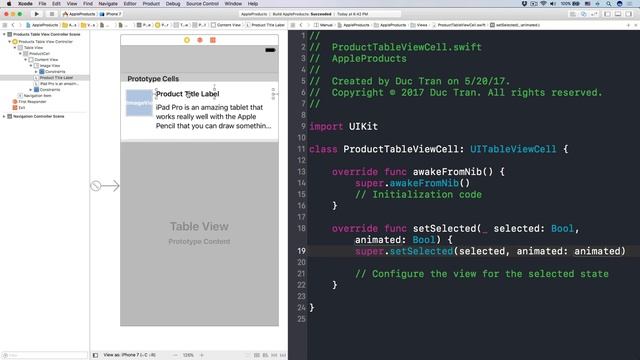Open the Align constraints menu
The width and height of the screenshot is (640, 360).
click(265, 355)
